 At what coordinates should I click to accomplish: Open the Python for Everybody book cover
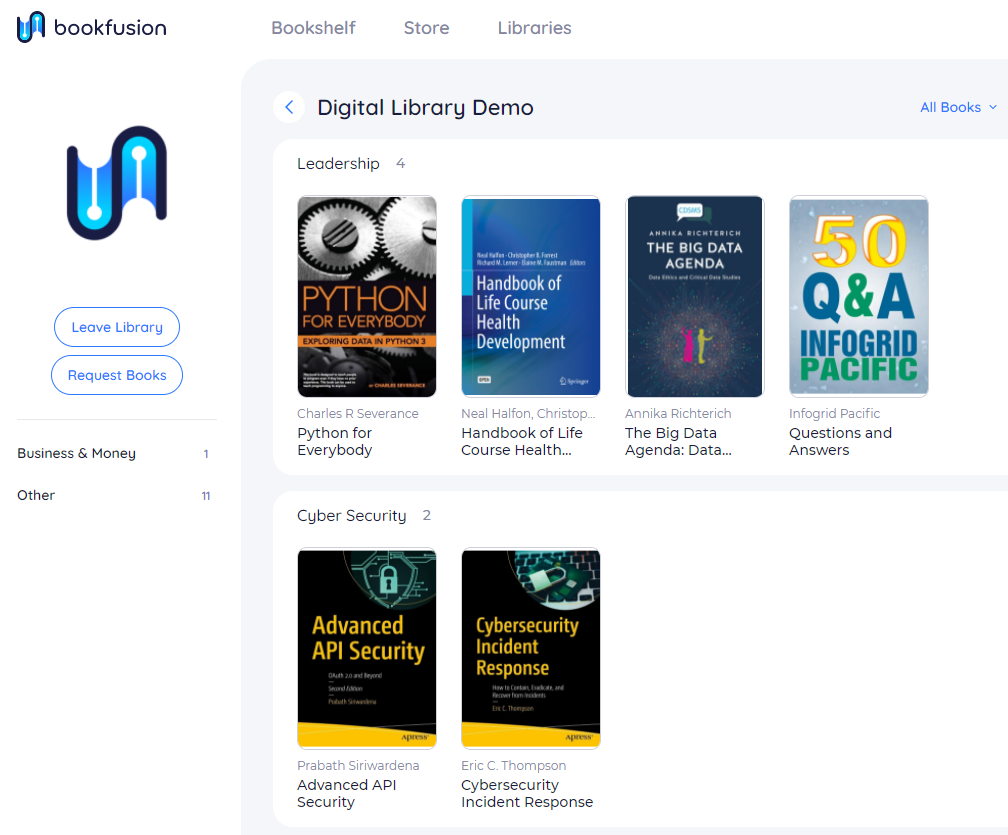tap(366, 296)
